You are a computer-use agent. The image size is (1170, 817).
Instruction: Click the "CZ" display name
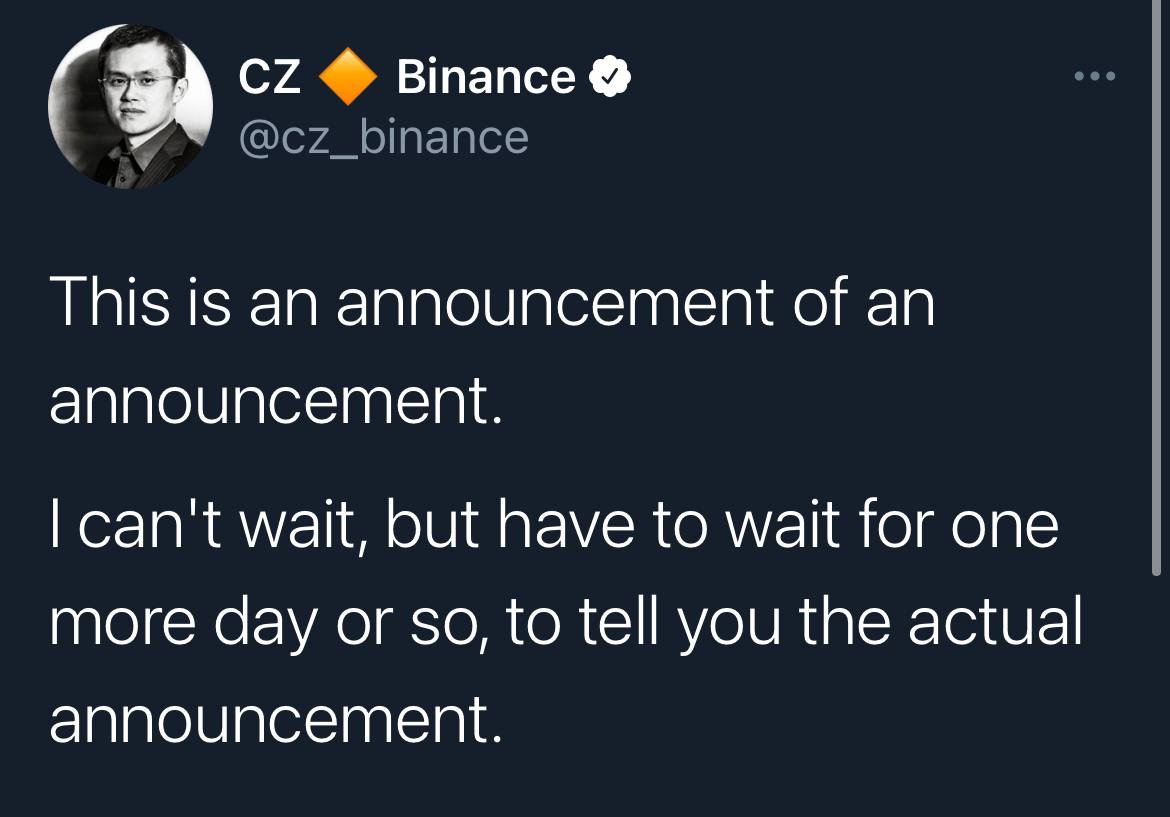pos(270,78)
